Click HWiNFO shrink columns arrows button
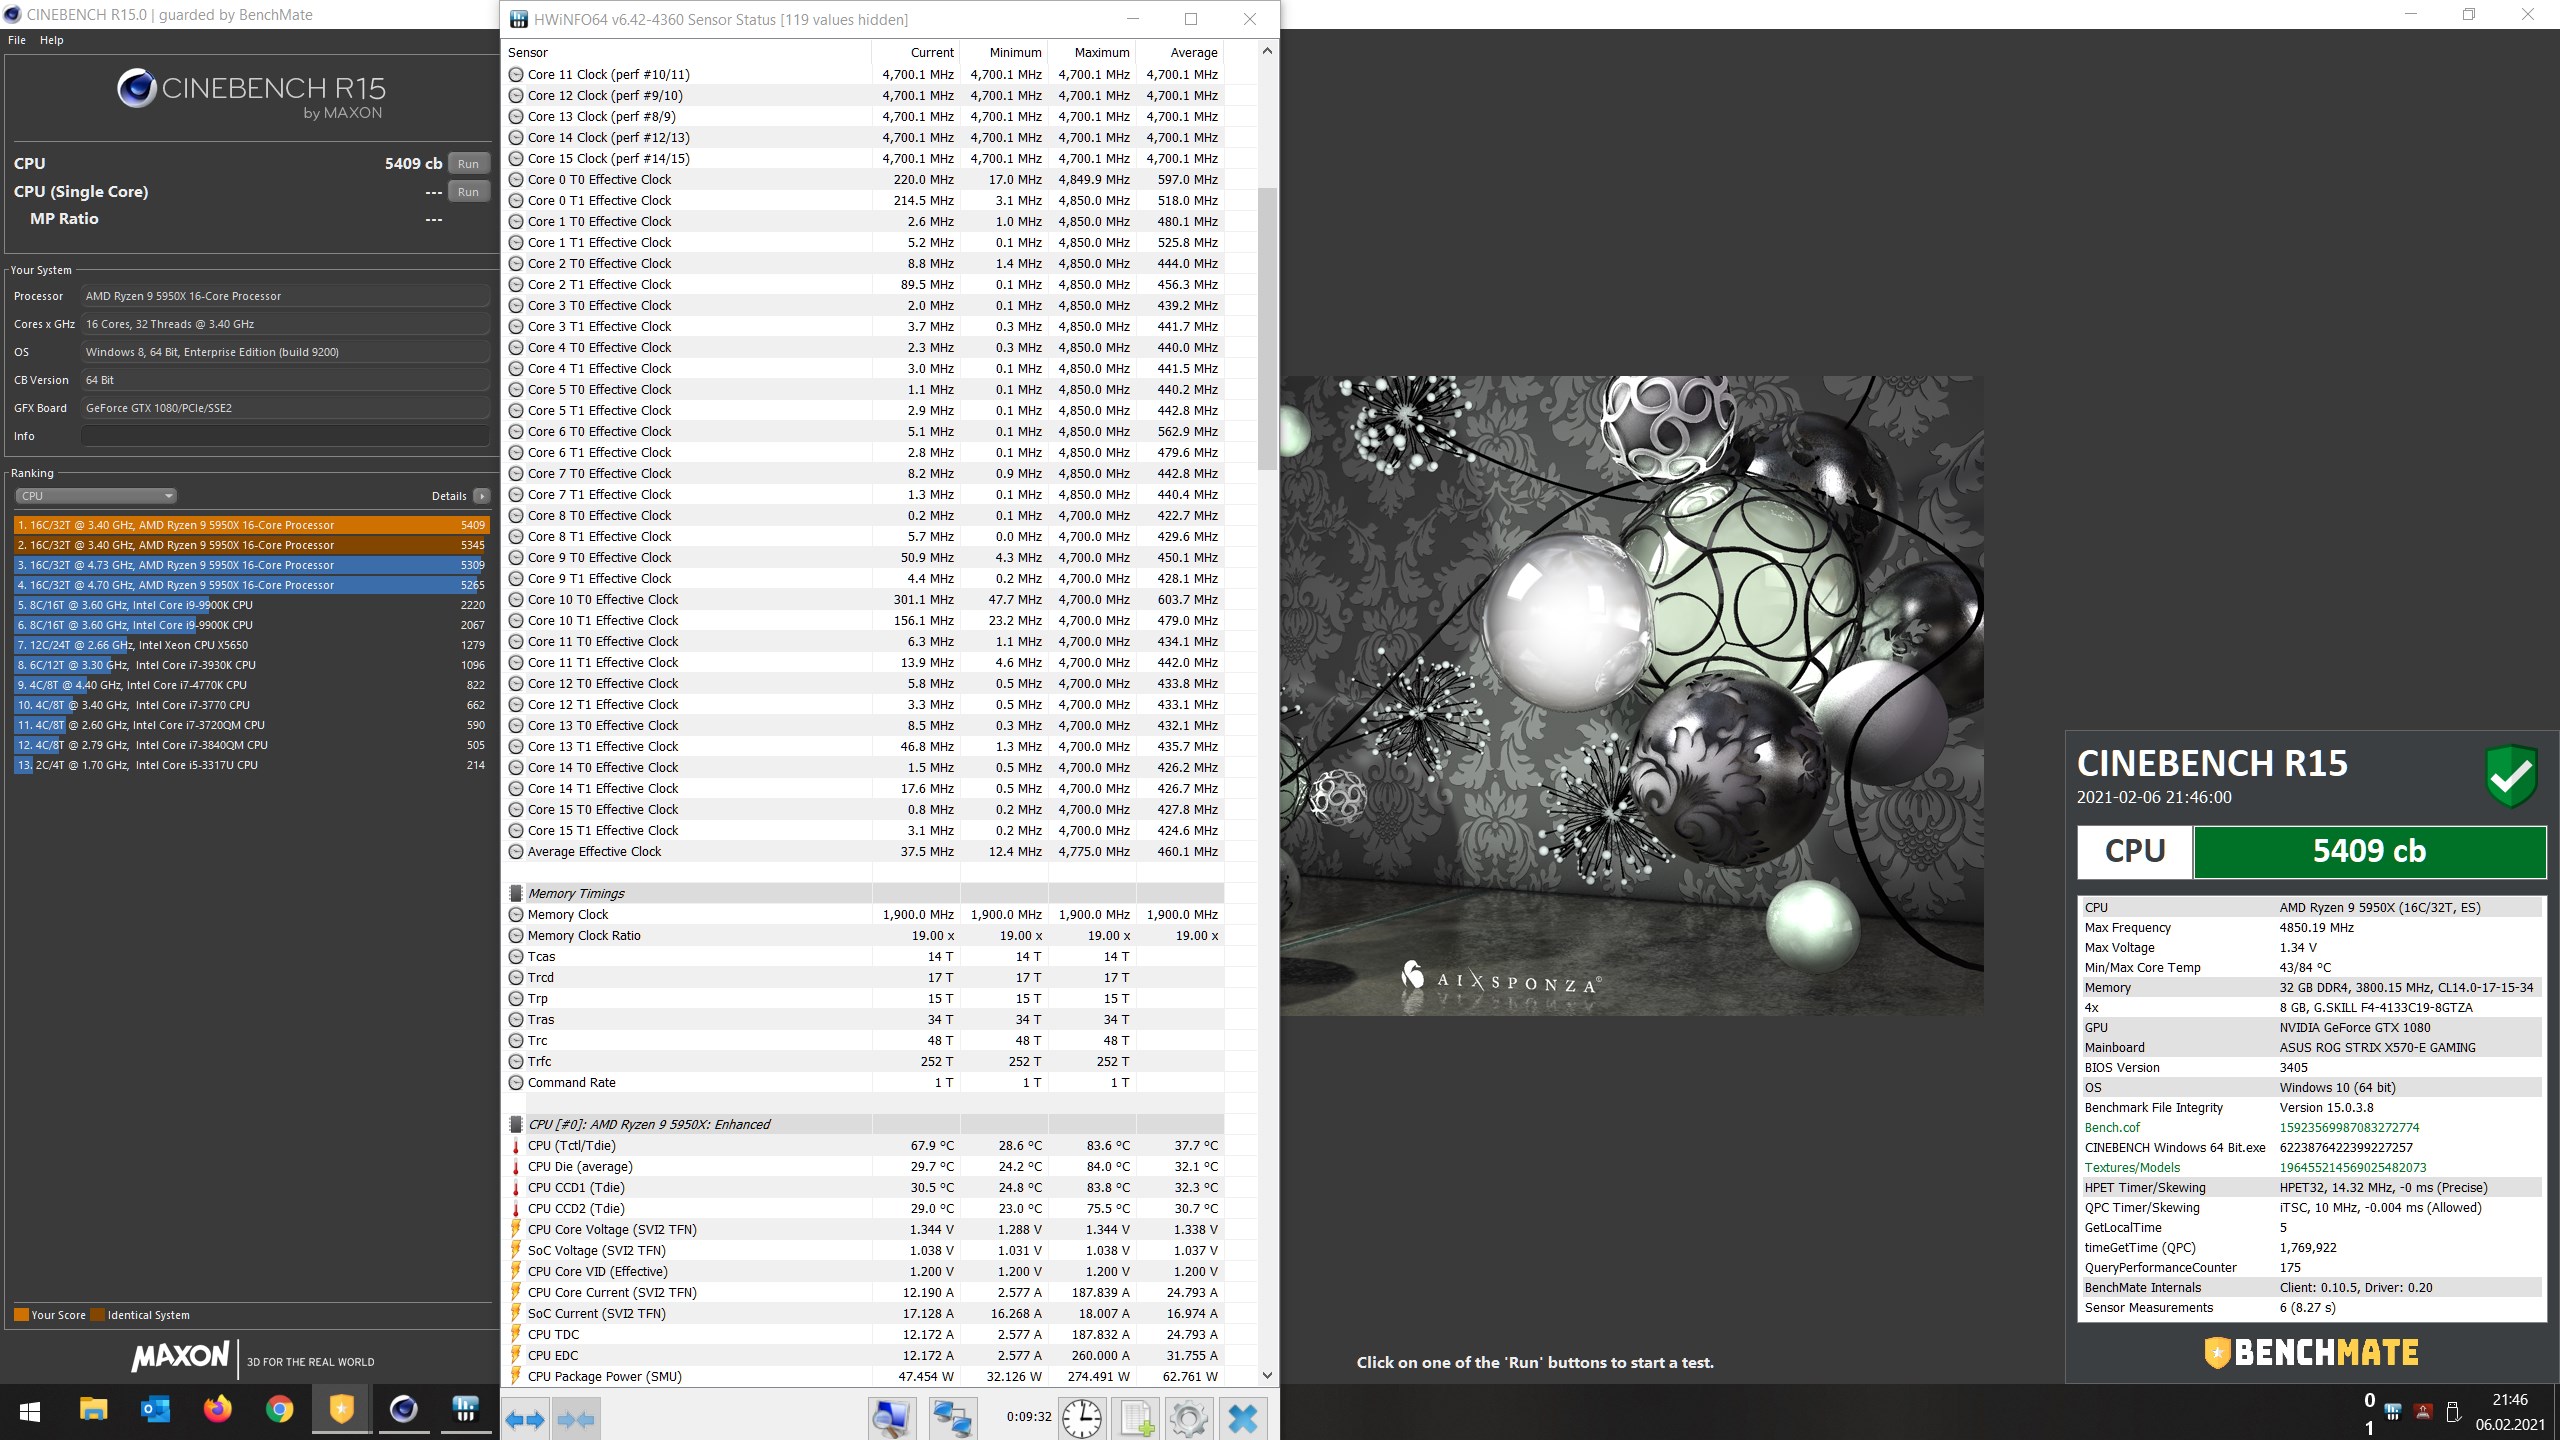 (x=577, y=1418)
